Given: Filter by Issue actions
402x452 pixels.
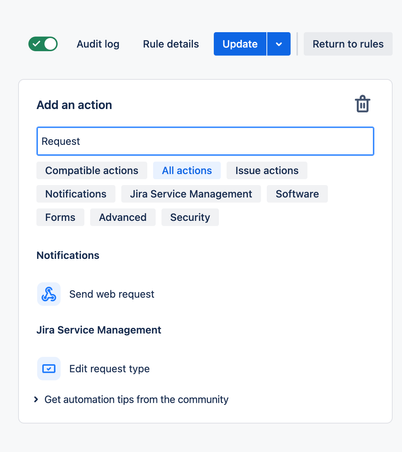Looking at the screenshot, I should click(267, 171).
